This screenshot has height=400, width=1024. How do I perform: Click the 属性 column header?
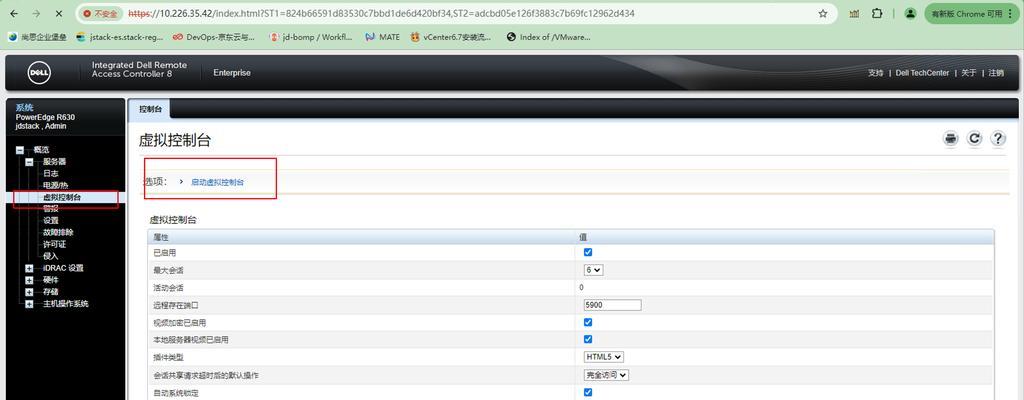(161, 237)
